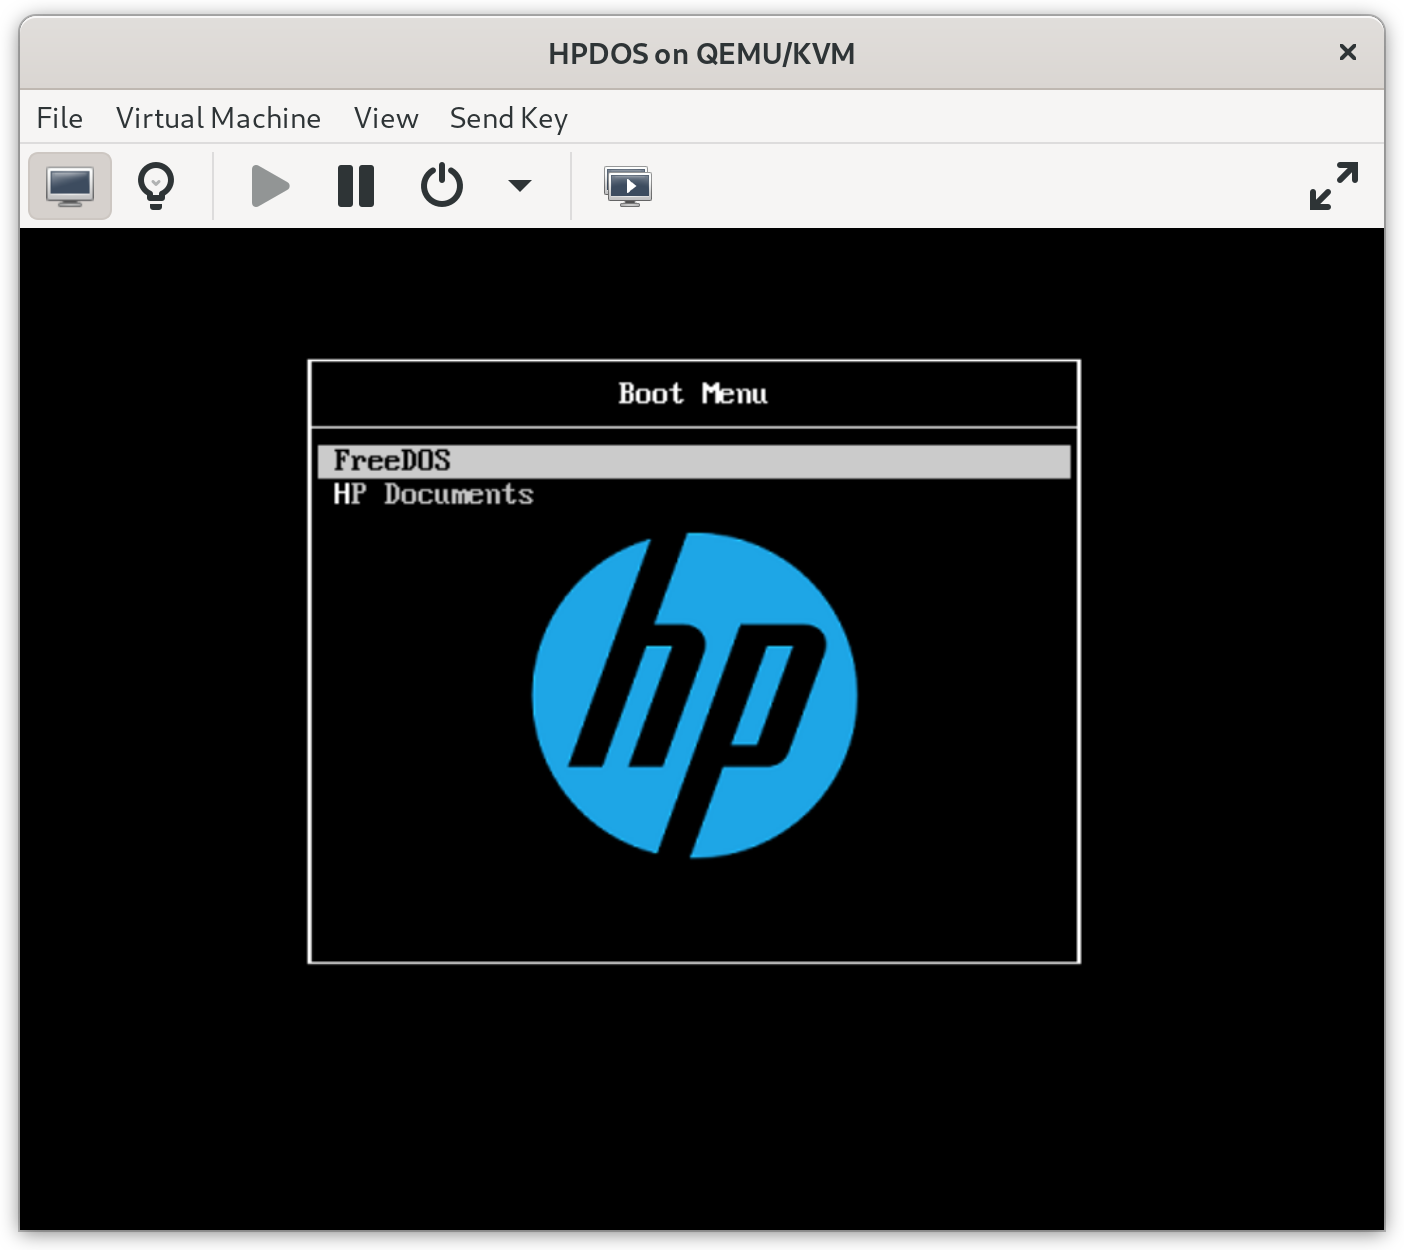The image size is (1404, 1250).
Task: Open shutdown options dropdown arrow
Action: pyautogui.click(x=520, y=186)
